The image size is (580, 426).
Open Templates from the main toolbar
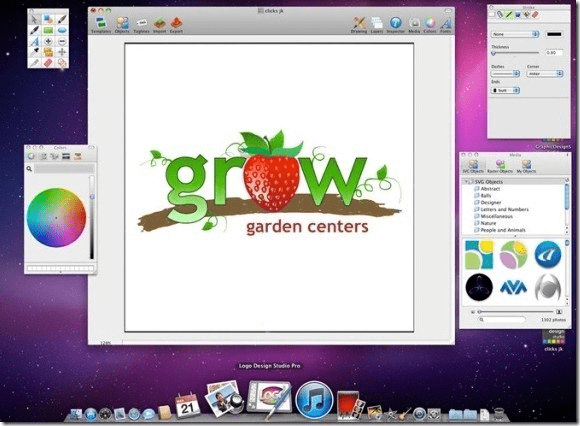click(x=101, y=25)
